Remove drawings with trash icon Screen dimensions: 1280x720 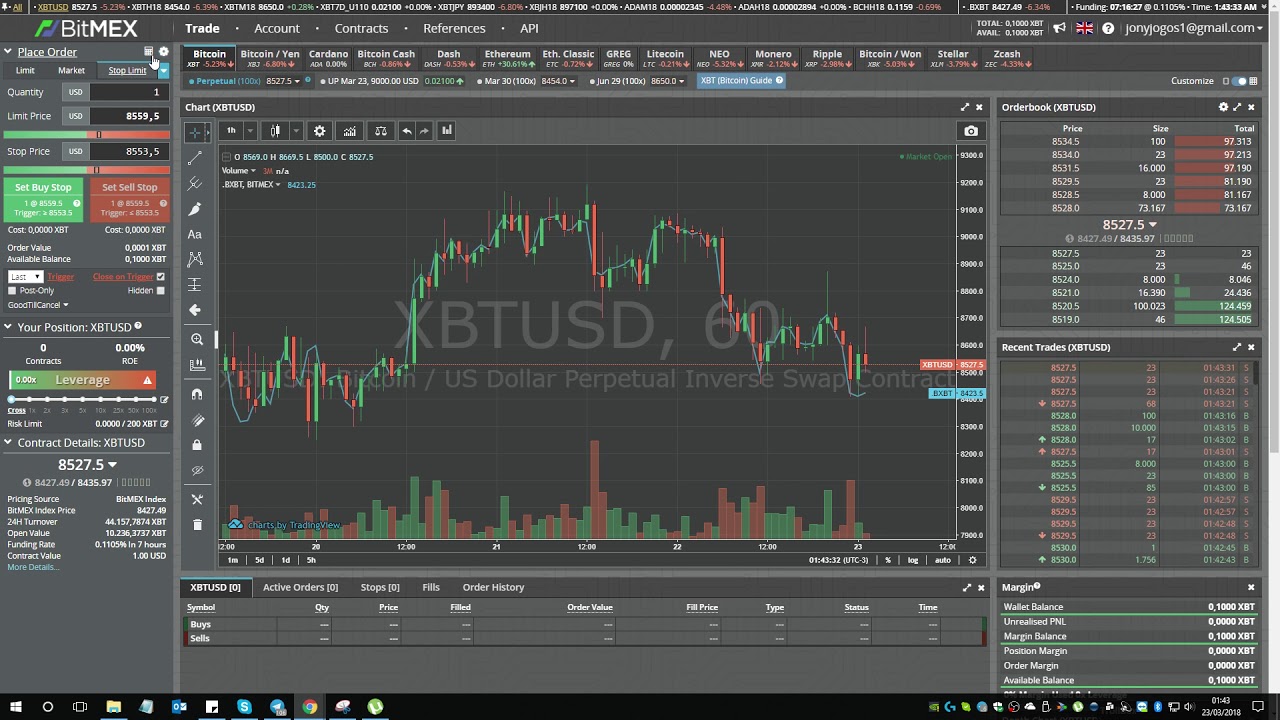(x=197, y=525)
